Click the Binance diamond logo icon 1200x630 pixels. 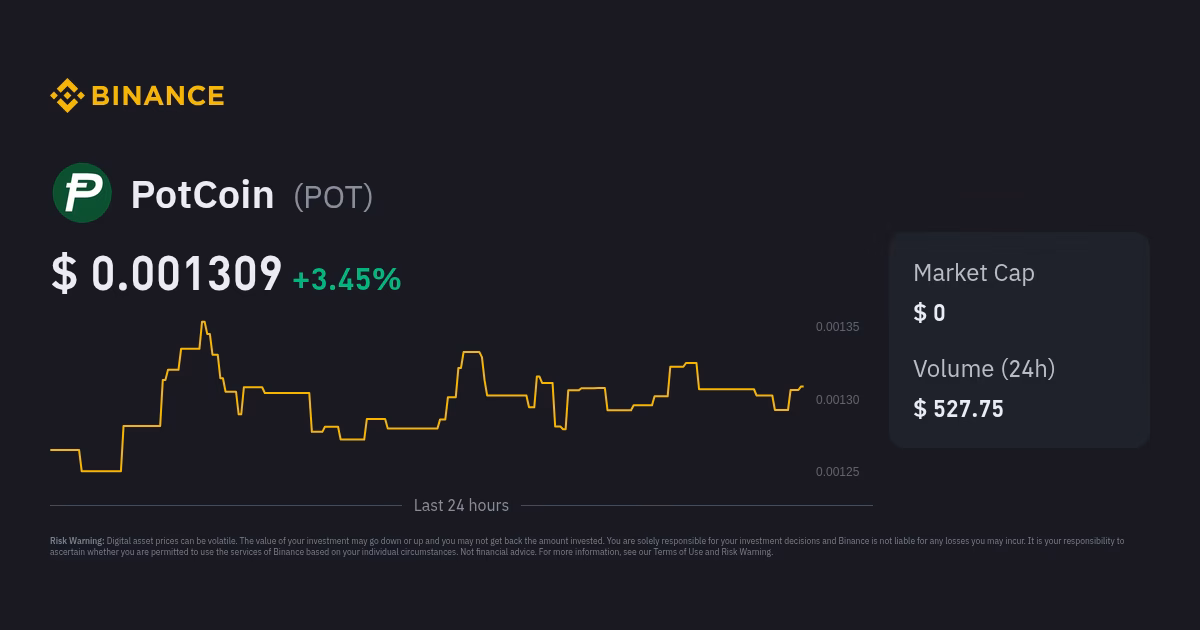(66, 95)
